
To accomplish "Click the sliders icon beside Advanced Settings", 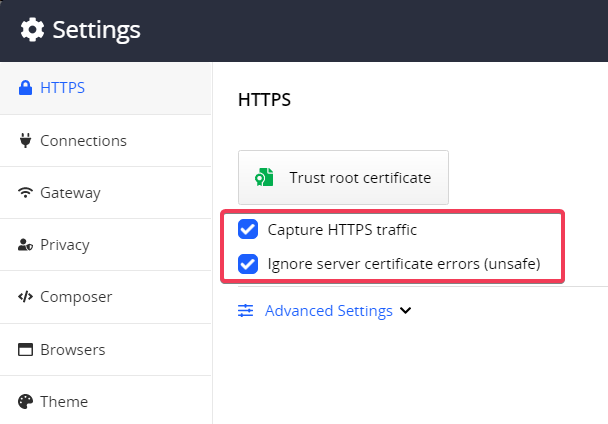I will click(x=246, y=311).
